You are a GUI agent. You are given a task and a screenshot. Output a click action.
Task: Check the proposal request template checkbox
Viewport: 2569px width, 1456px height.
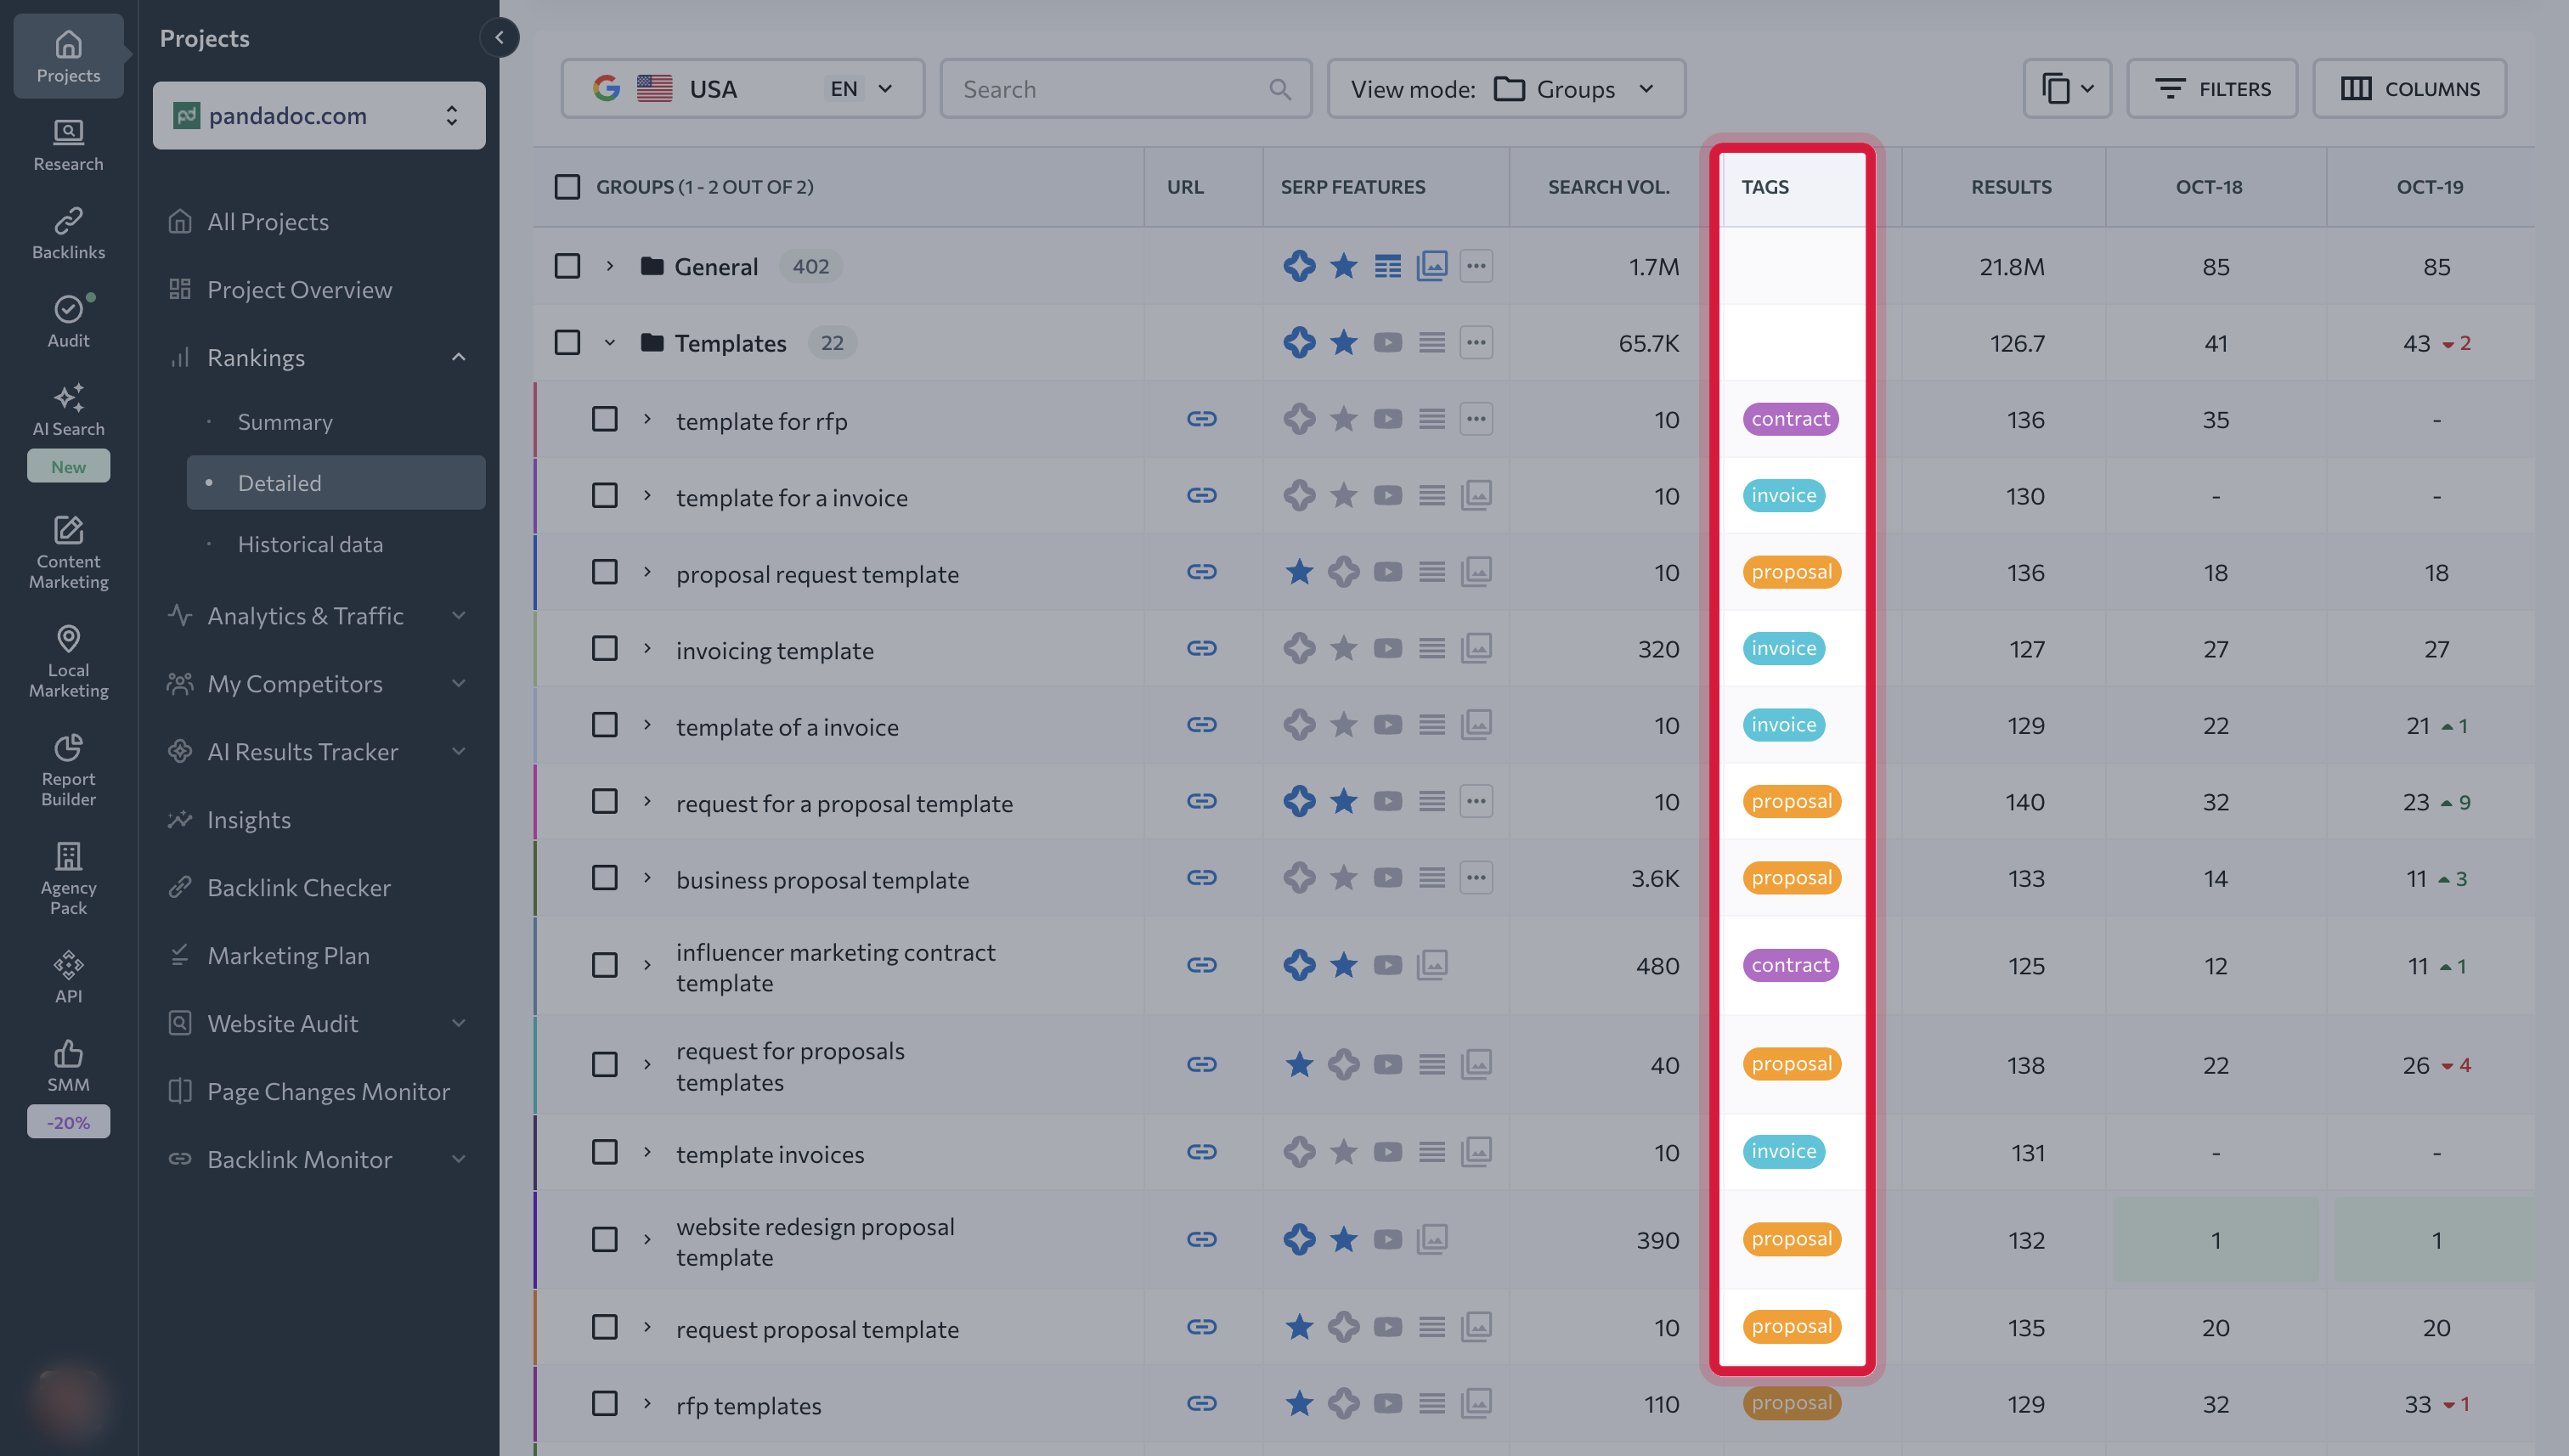pyautogui.click(x=604, y=572)
